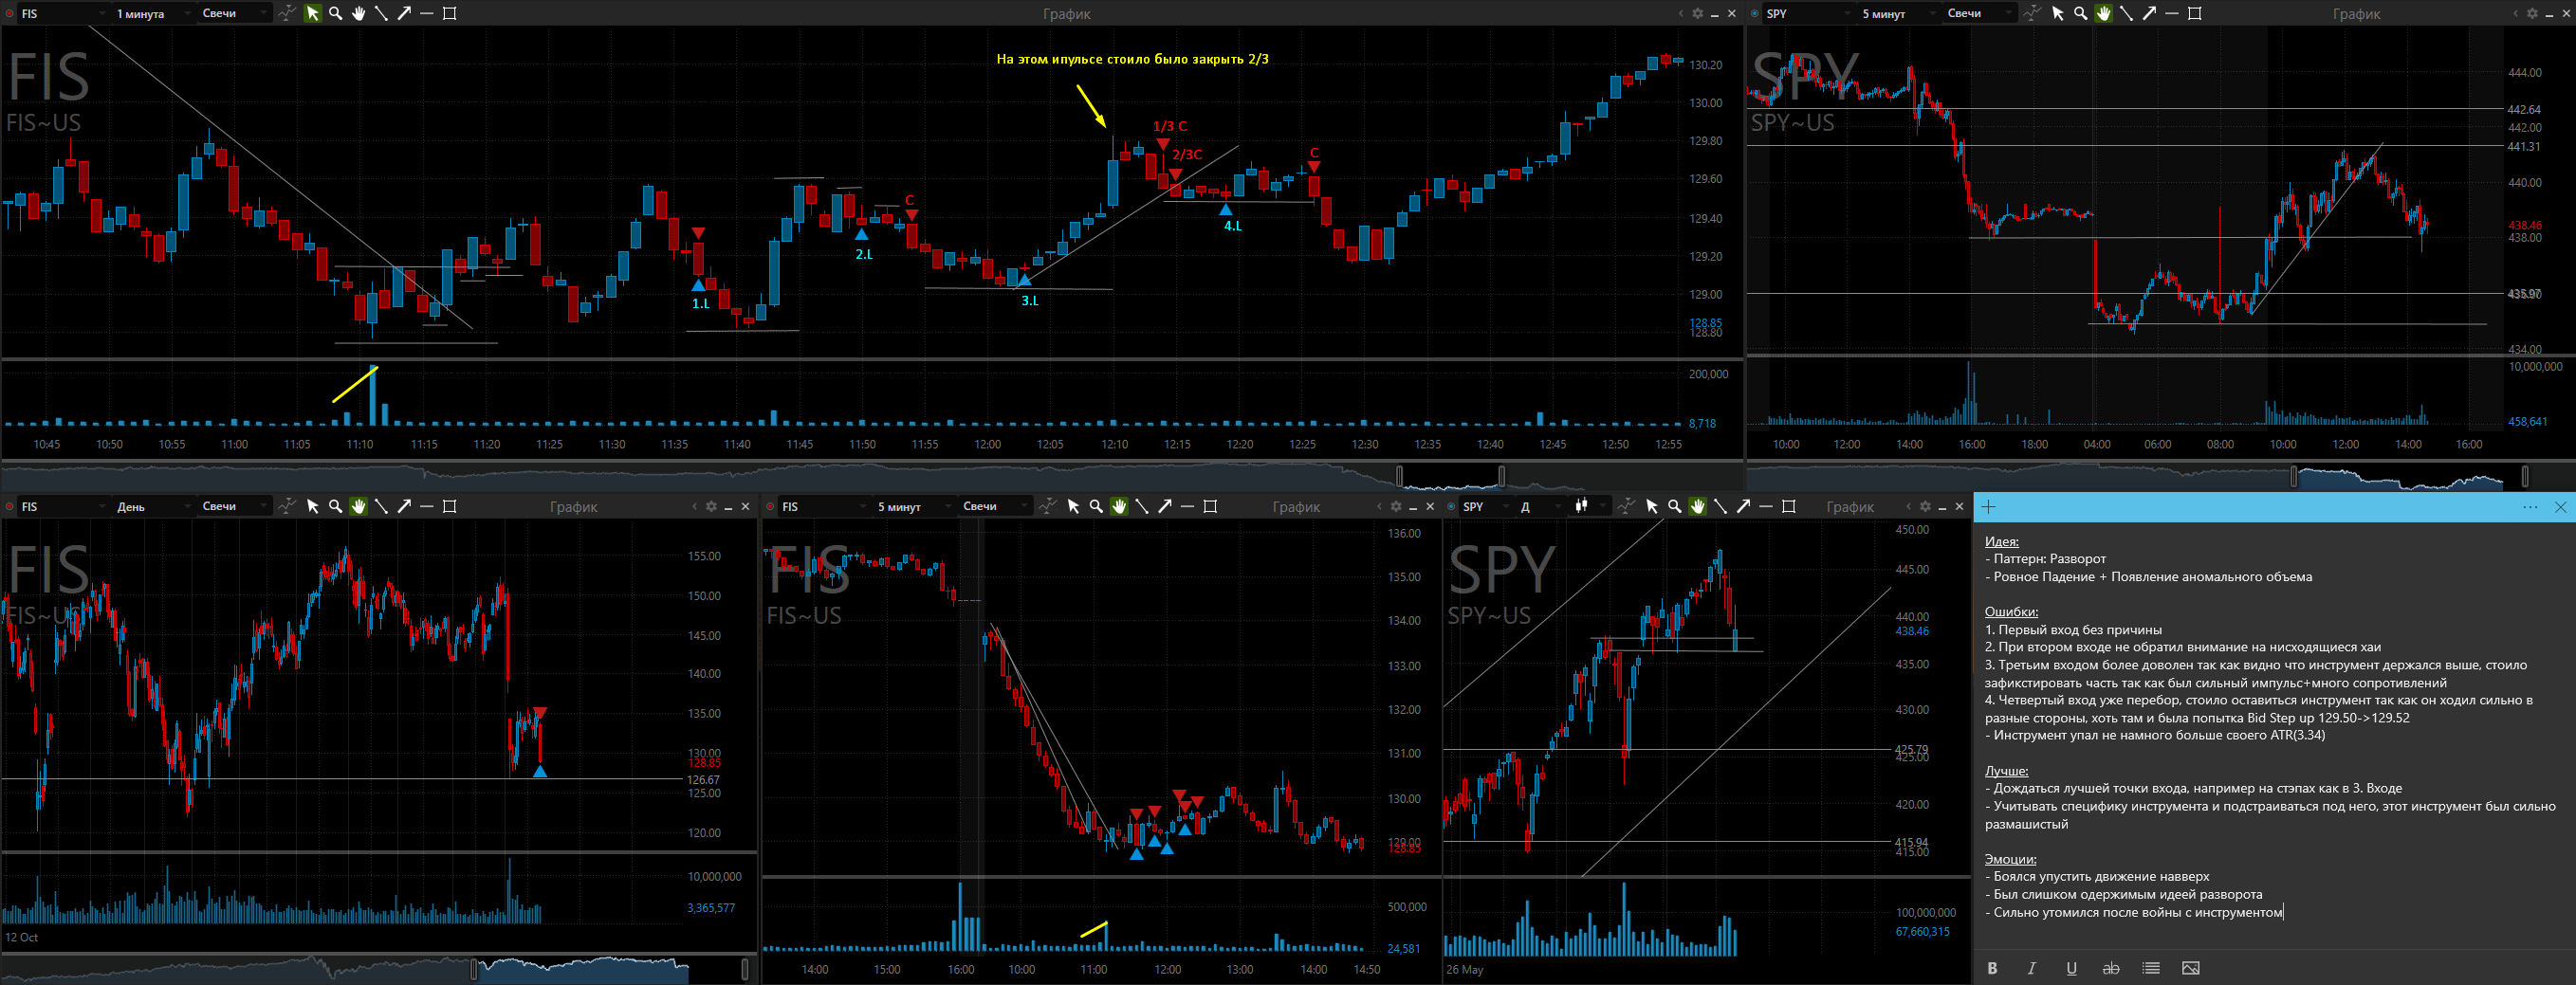
Task: Activate hand pan tool in FIS 1 минута chart
Action: (359, 13)
